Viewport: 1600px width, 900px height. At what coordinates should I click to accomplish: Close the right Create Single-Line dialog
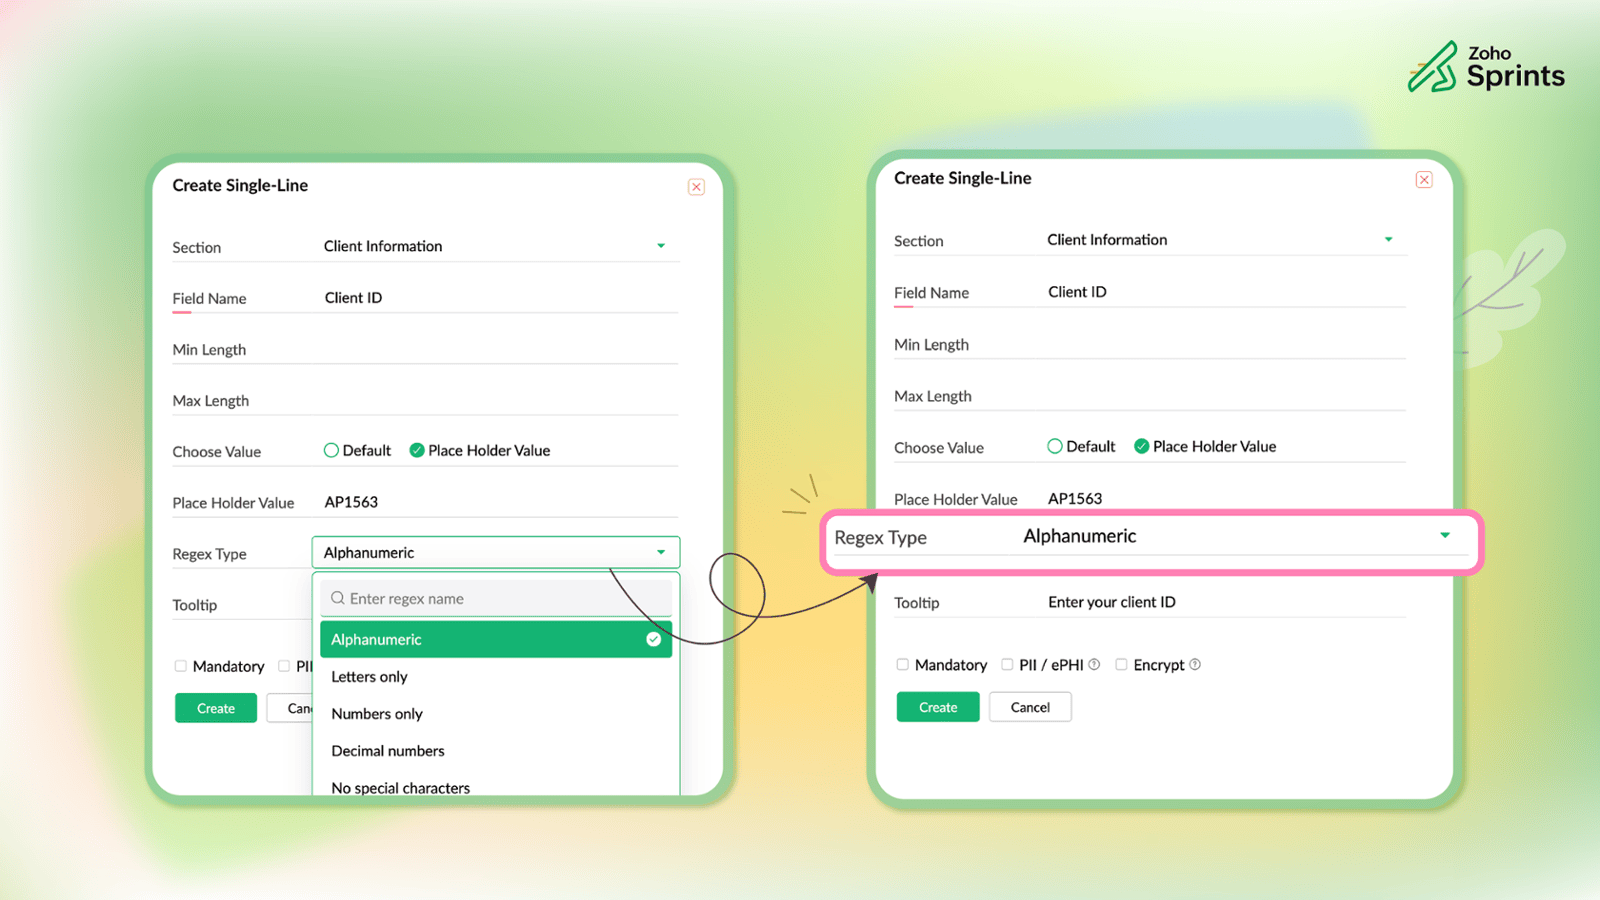coord(1424,180)
